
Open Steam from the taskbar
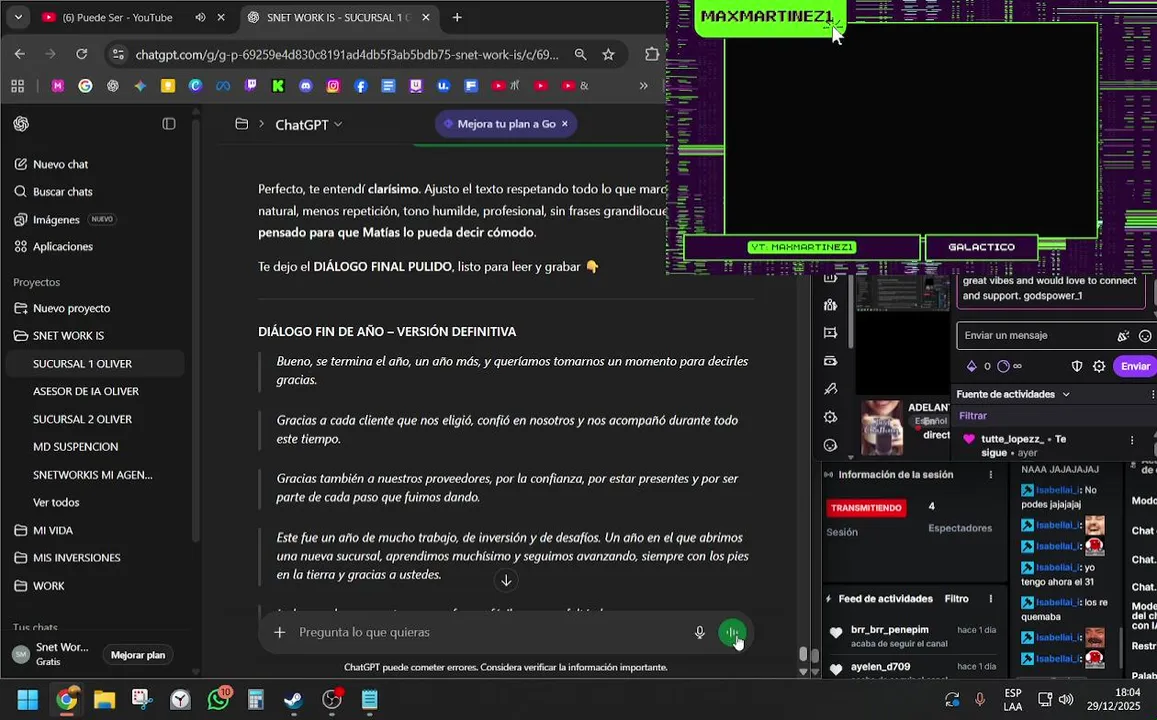[x=294, y=699]
